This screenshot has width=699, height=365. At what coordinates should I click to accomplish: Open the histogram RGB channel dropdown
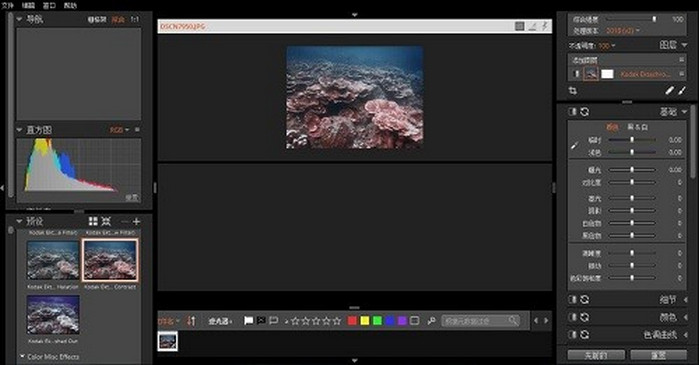pos(119,130)
